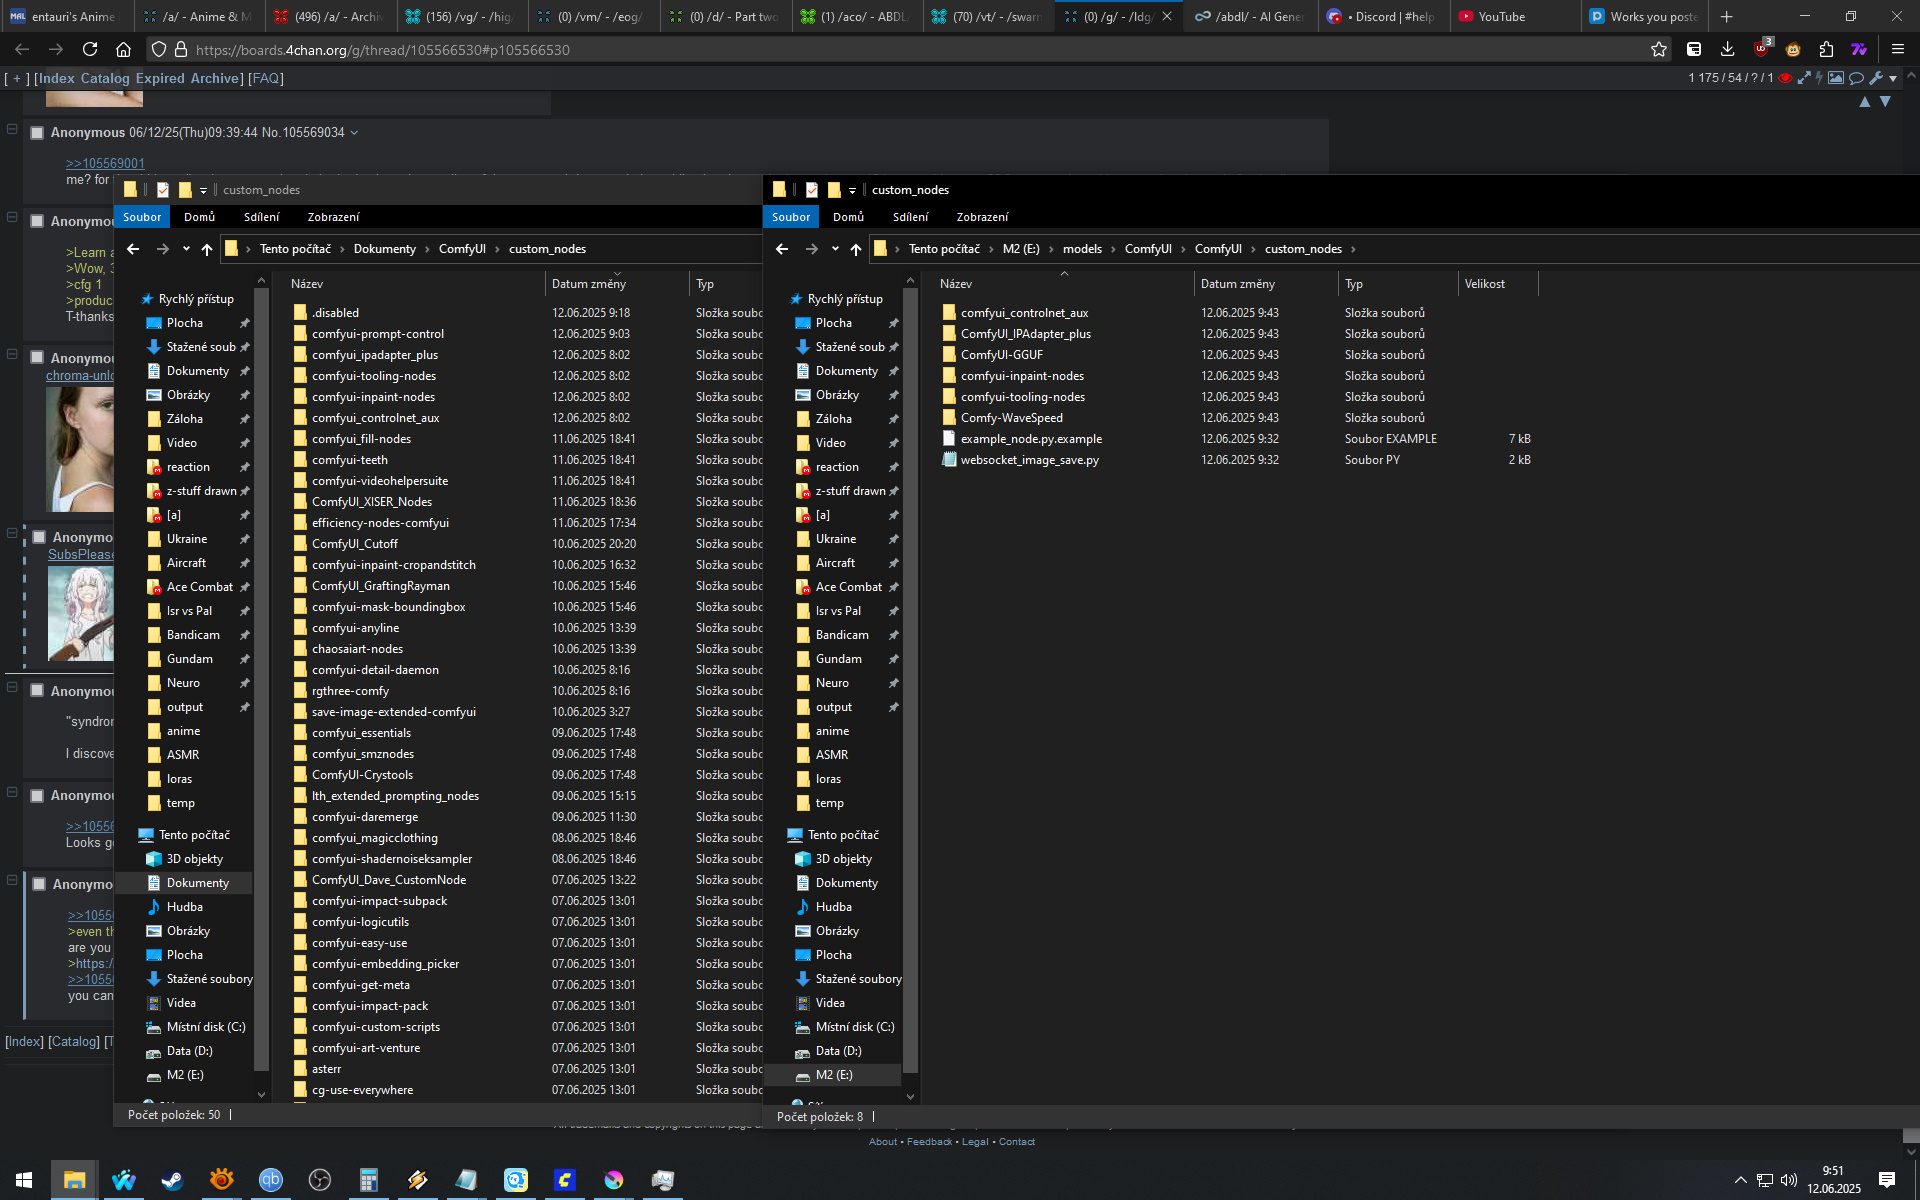Follow quote link >>105569001
1920x1200 pixels.
coord(105,164)
